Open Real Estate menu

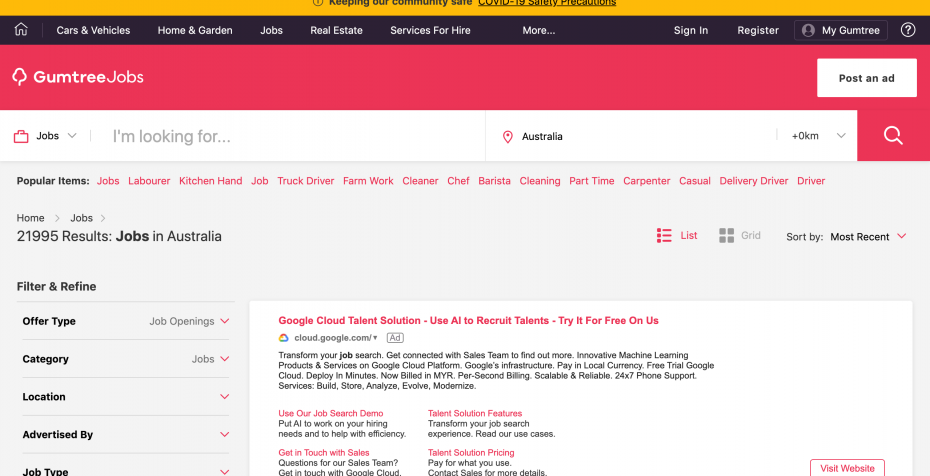pyautogui.click(x=336, y=30)
